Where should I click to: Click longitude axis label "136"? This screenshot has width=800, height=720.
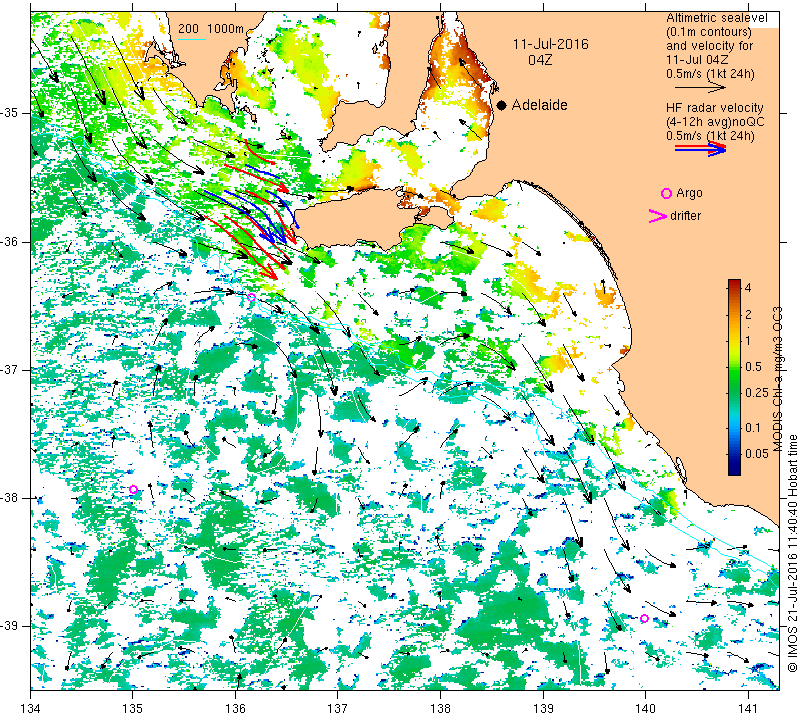[x=235, y=709]
